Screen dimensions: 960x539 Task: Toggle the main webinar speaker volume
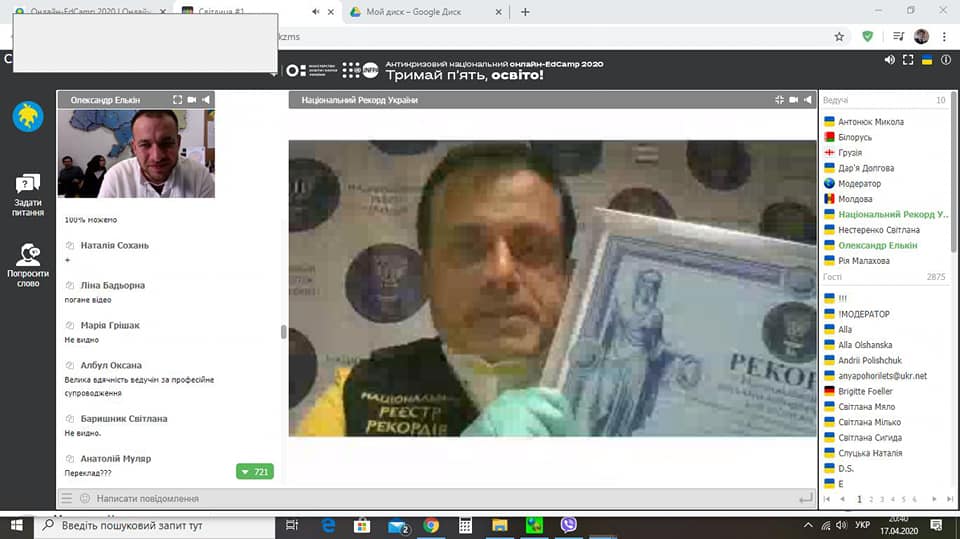tap(890, 60)
